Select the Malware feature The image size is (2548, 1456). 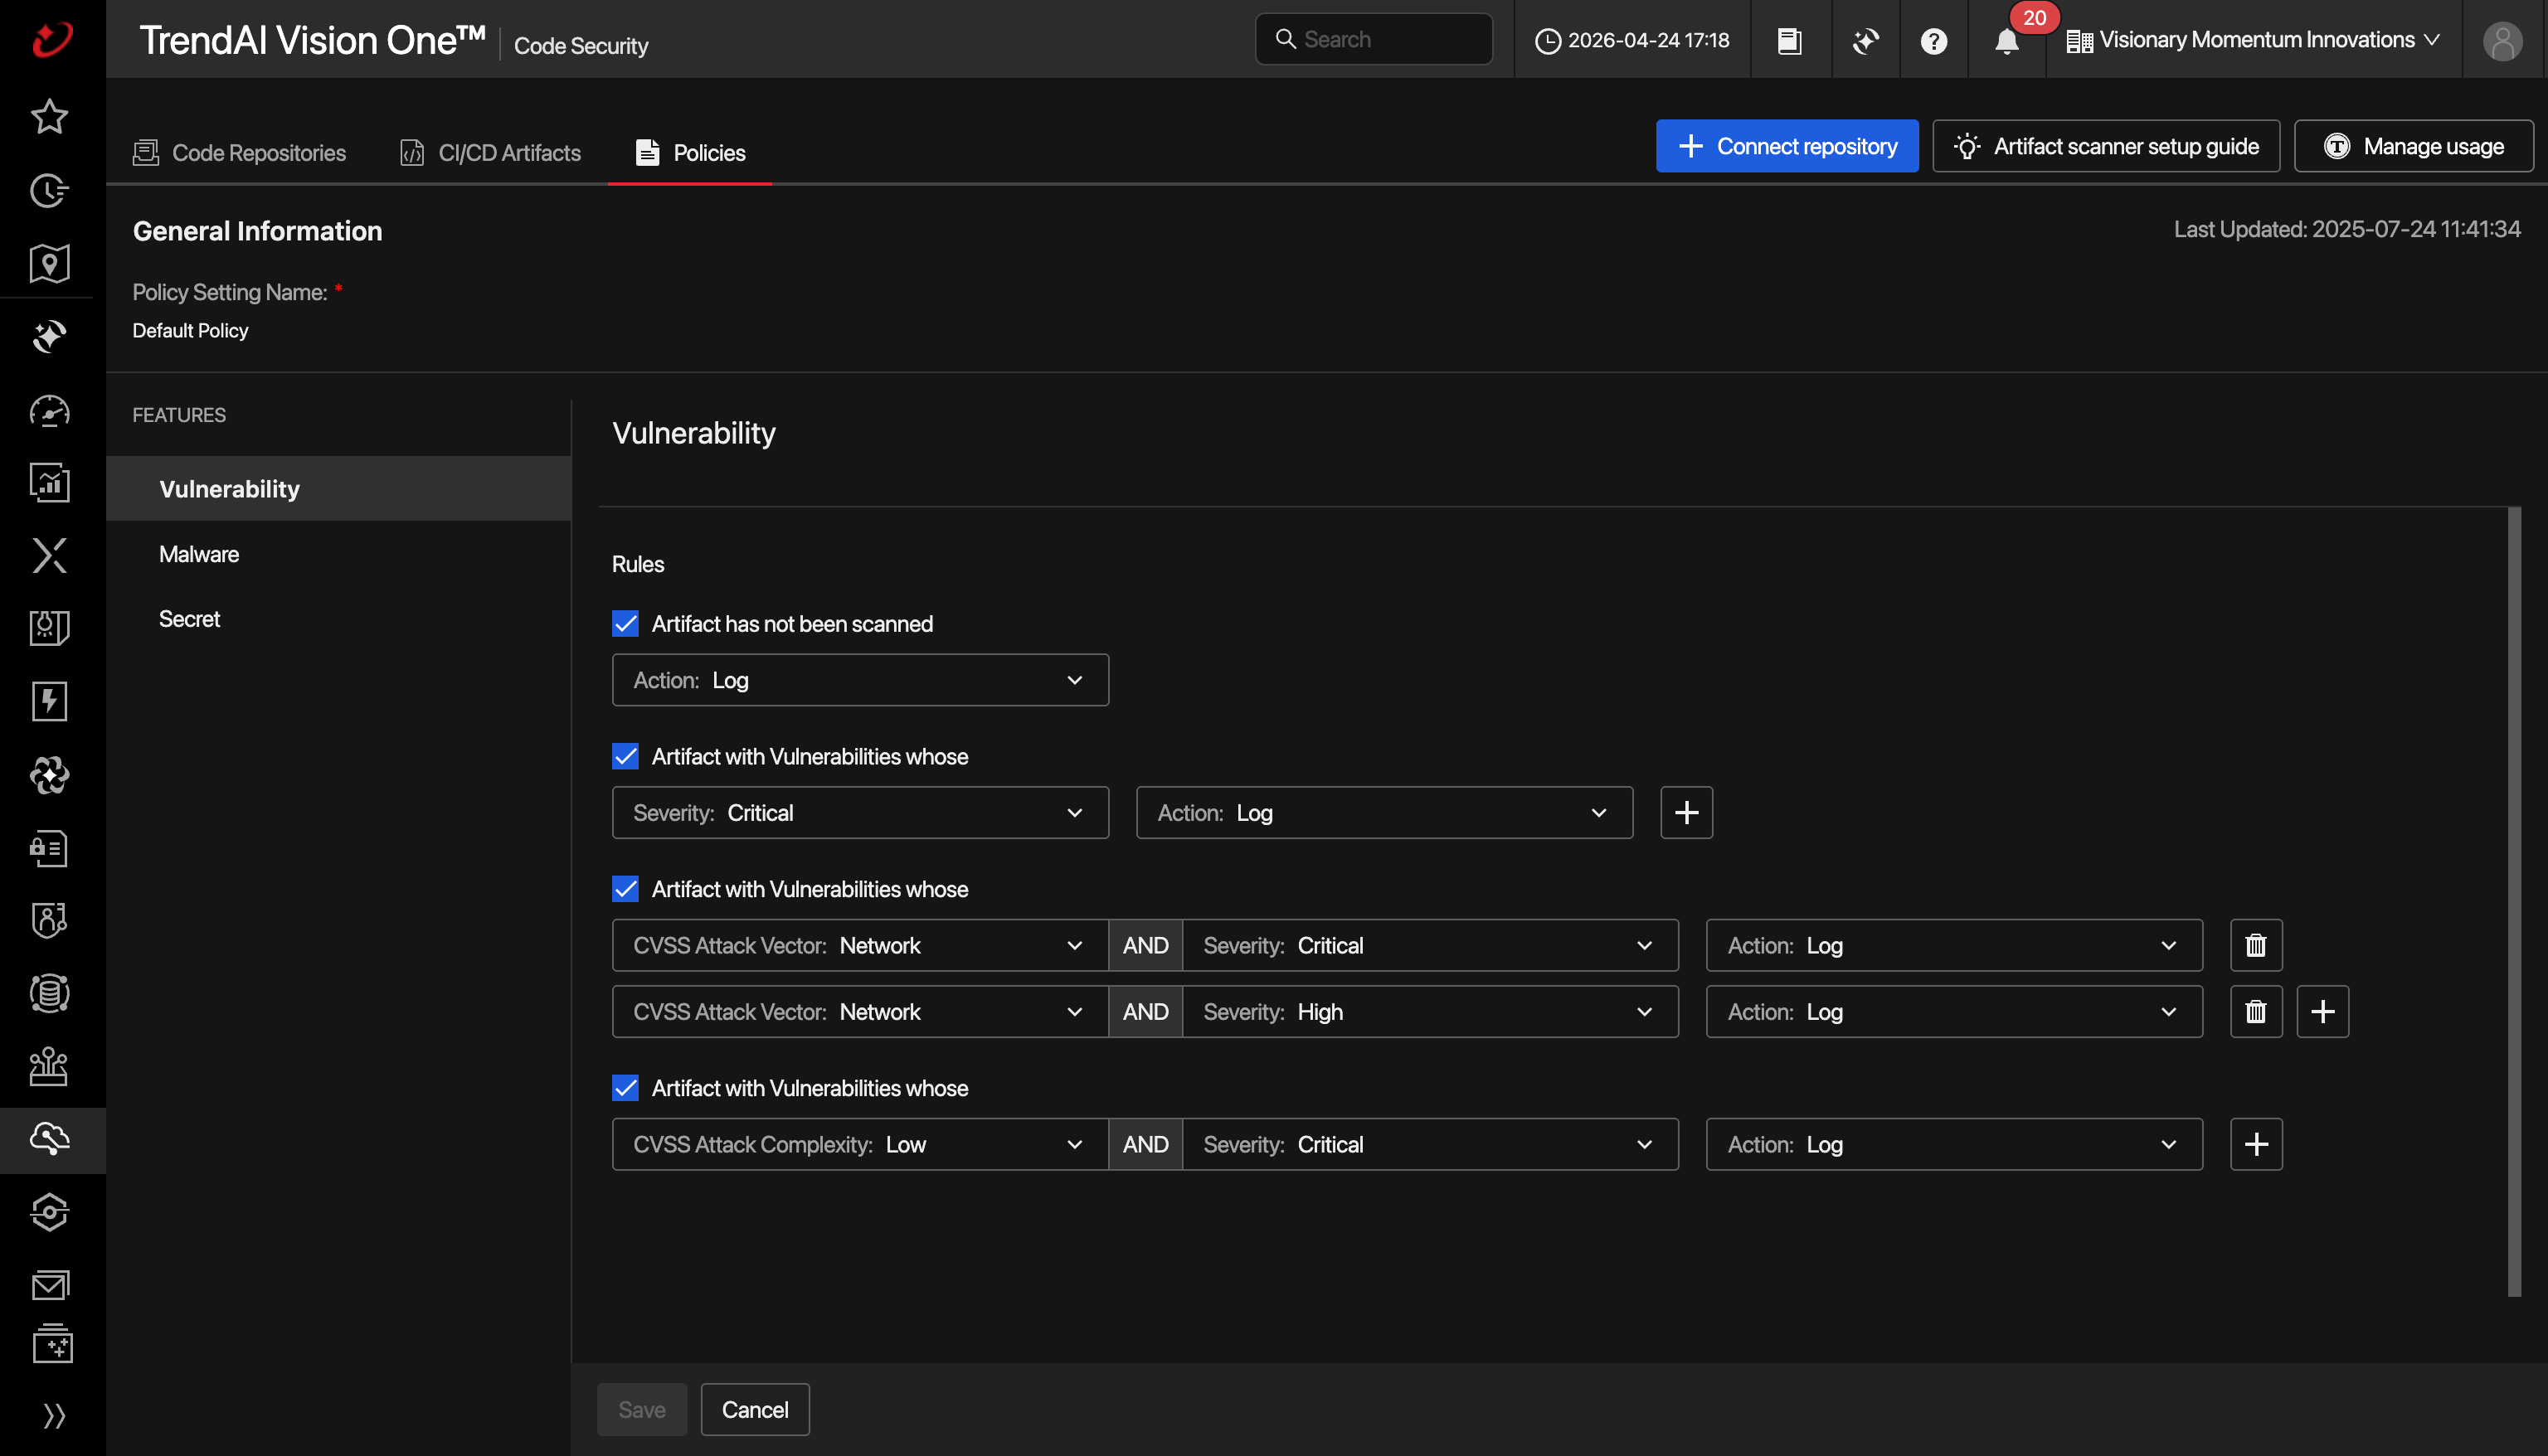(338, 553)
